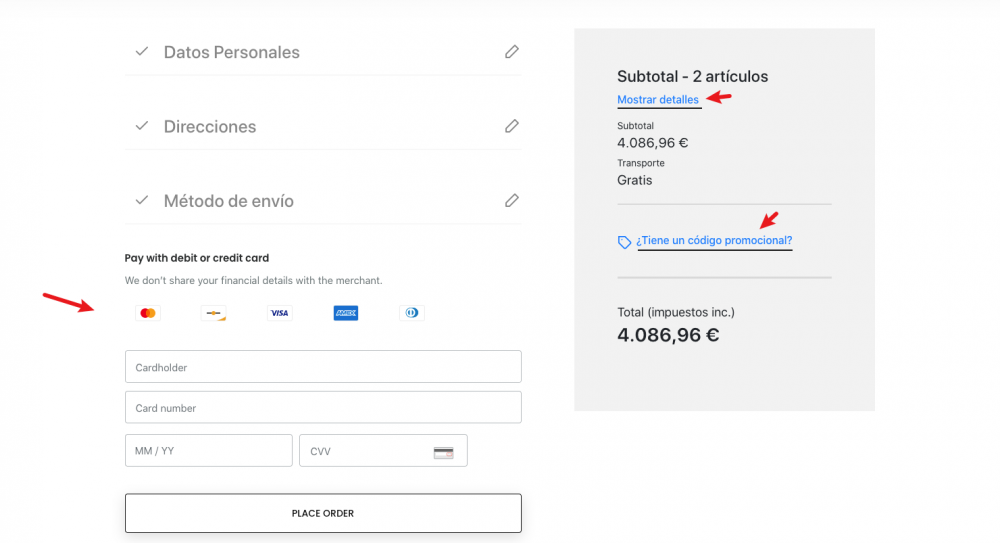Click the promo code tag icon
Screen dimensions: 1000x543
coord(625,242)
